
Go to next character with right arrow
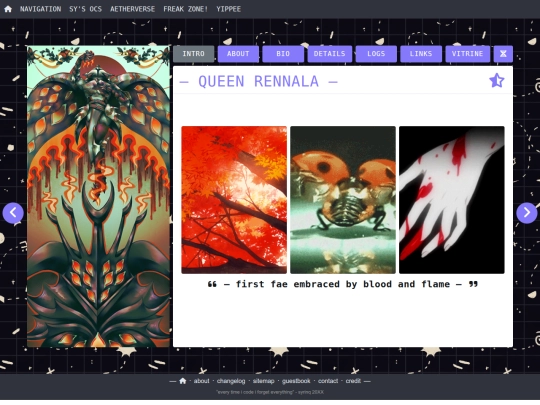click(x=527, y=213)
